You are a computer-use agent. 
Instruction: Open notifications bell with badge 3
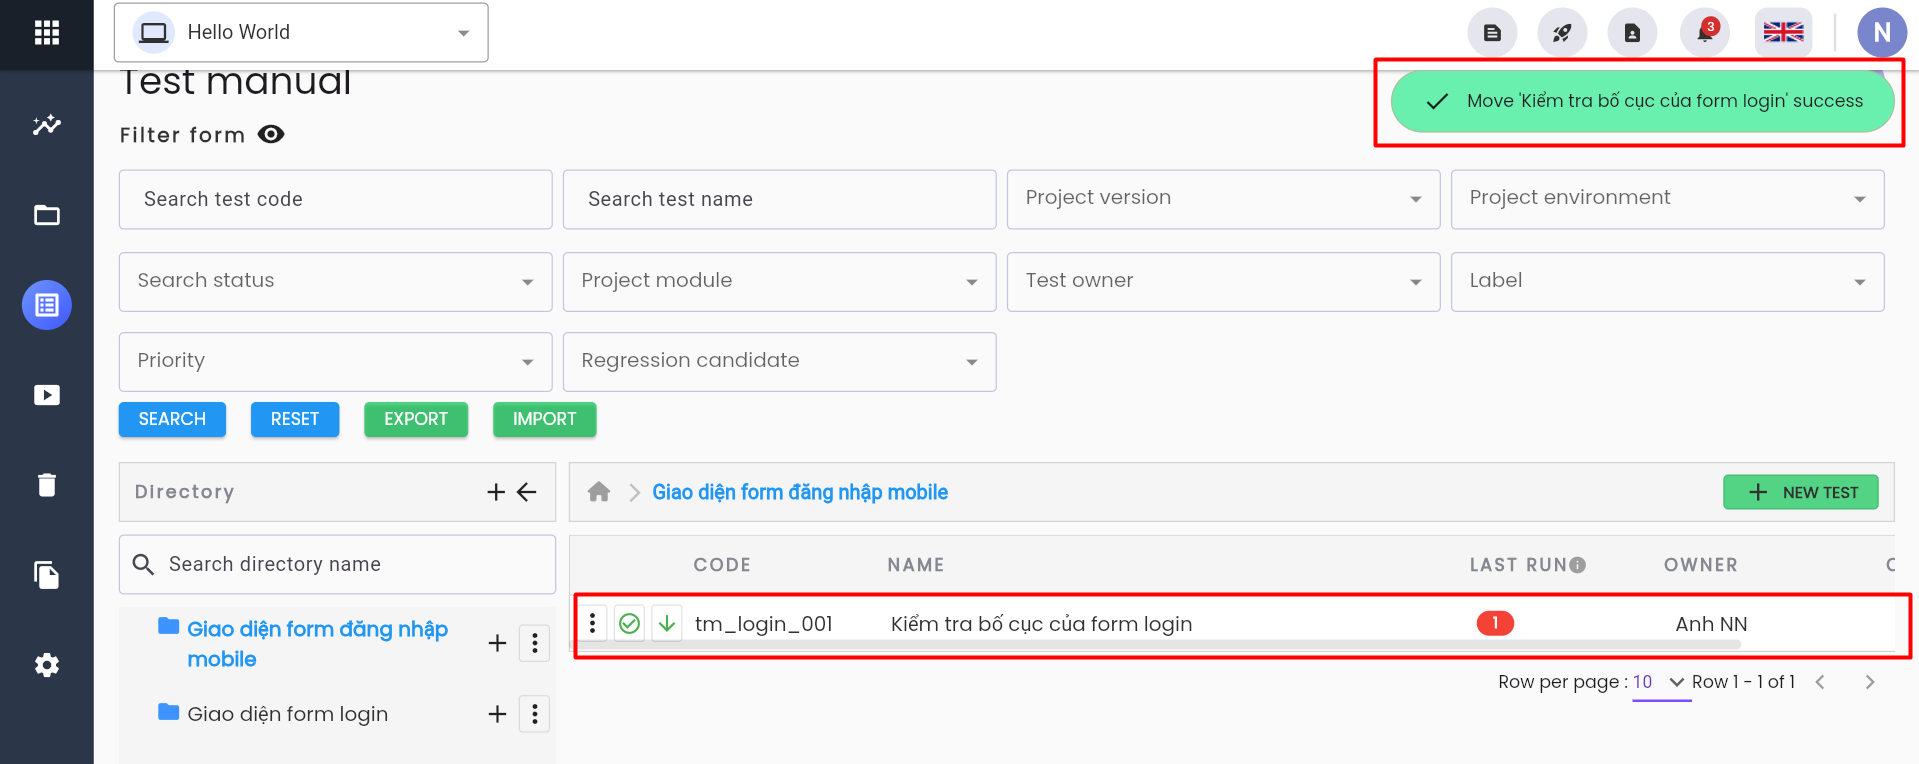[1705, 33]
